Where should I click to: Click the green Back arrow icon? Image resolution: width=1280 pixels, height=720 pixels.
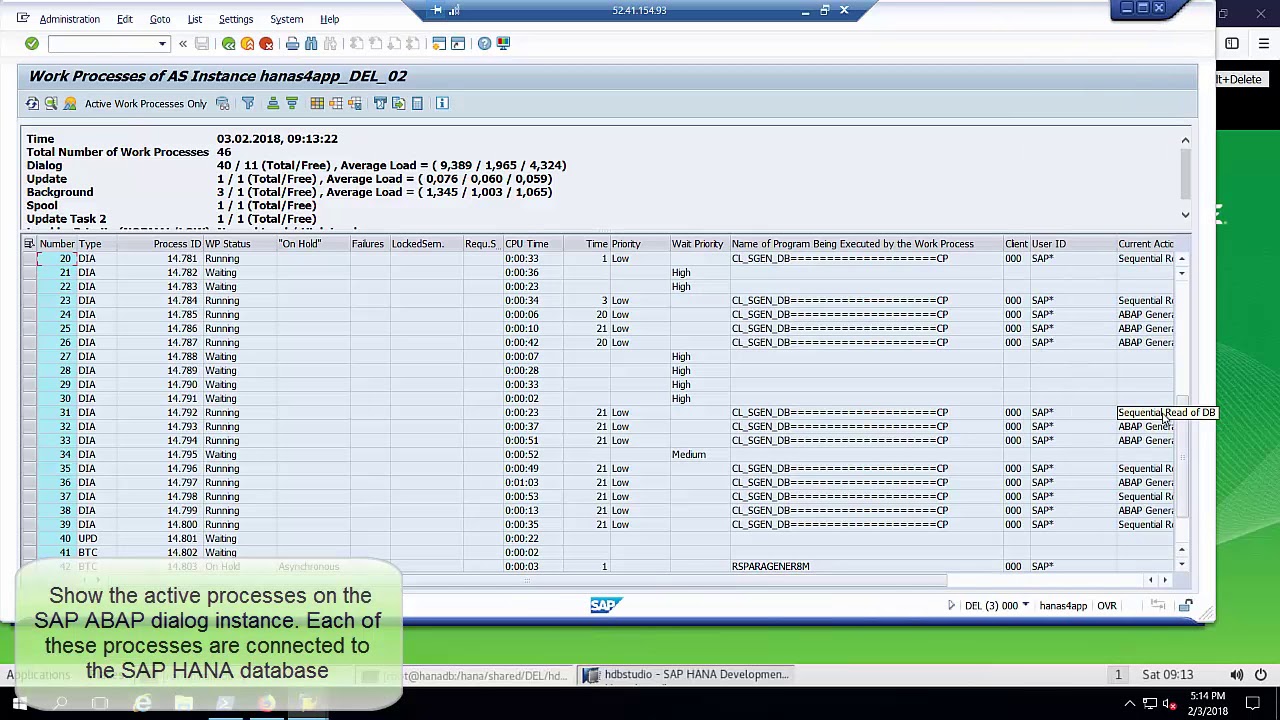click(x=228, y=43)
